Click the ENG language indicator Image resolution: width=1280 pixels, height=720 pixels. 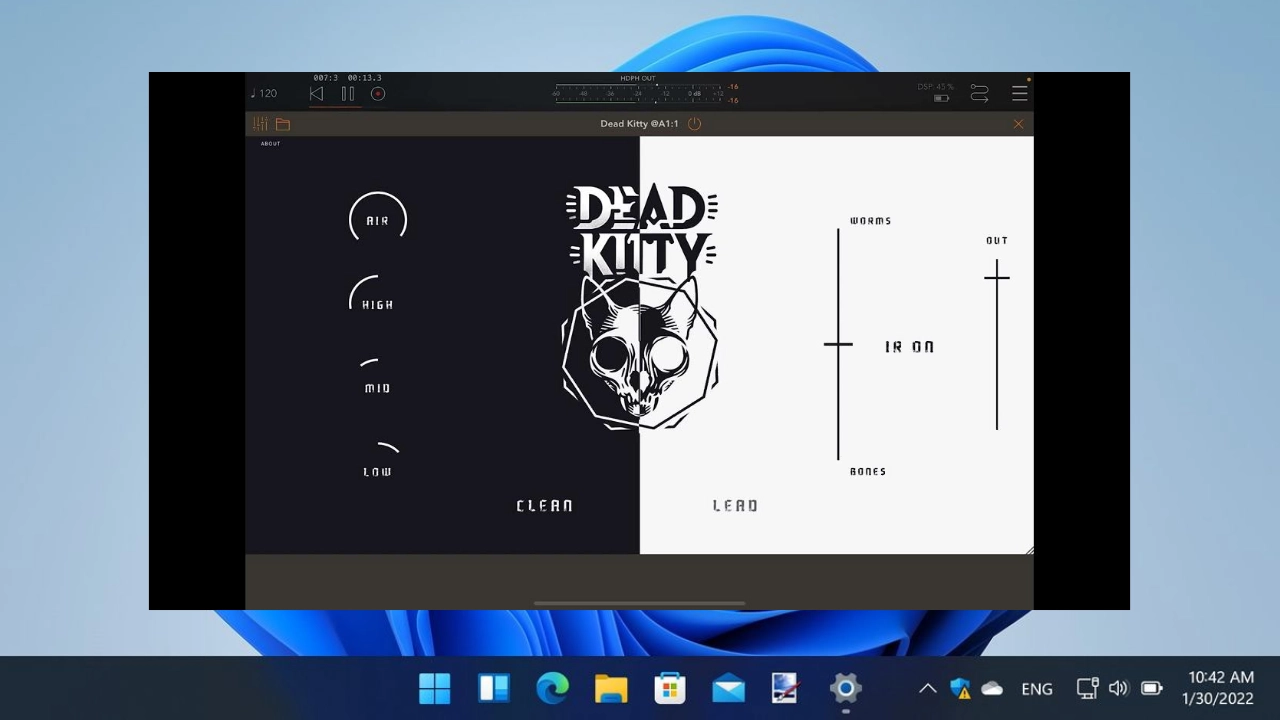coord(1037,689)
